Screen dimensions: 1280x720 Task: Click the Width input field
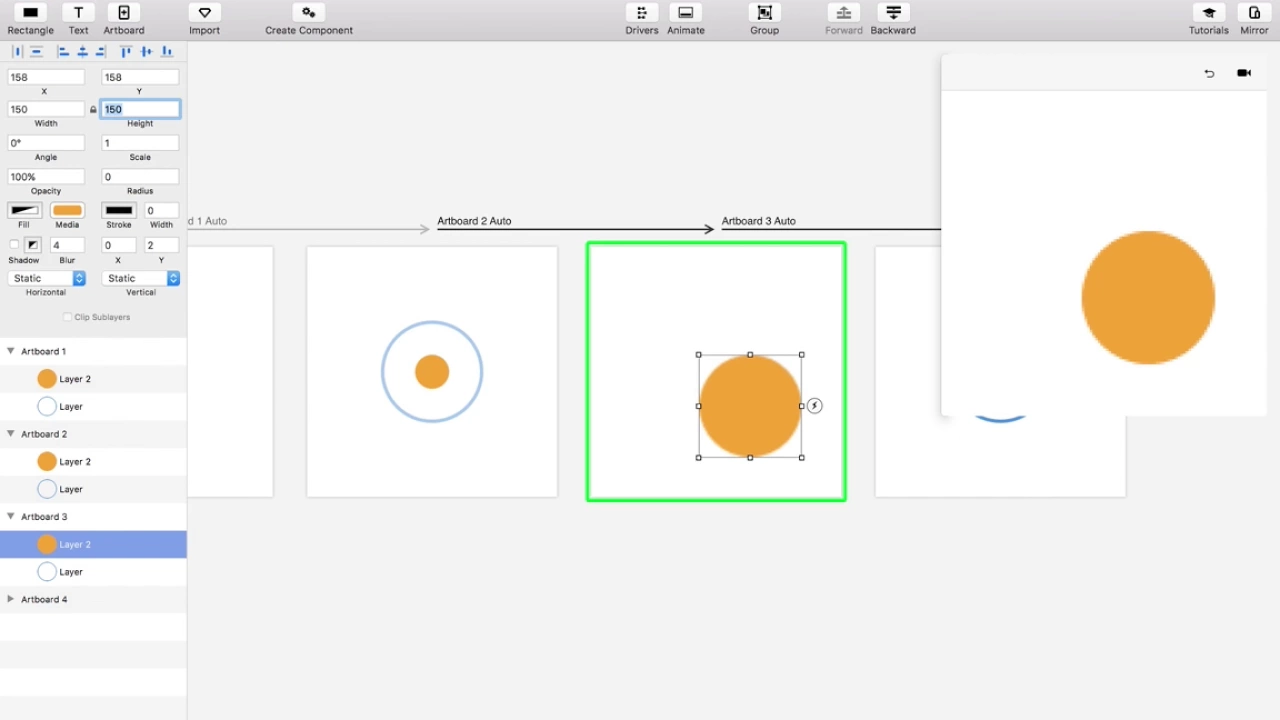click(46, 109)
